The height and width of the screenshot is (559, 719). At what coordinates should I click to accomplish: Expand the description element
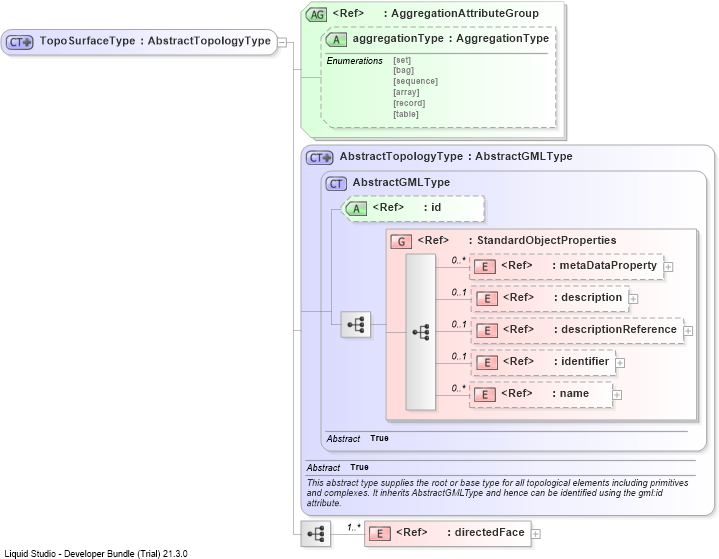633,299
